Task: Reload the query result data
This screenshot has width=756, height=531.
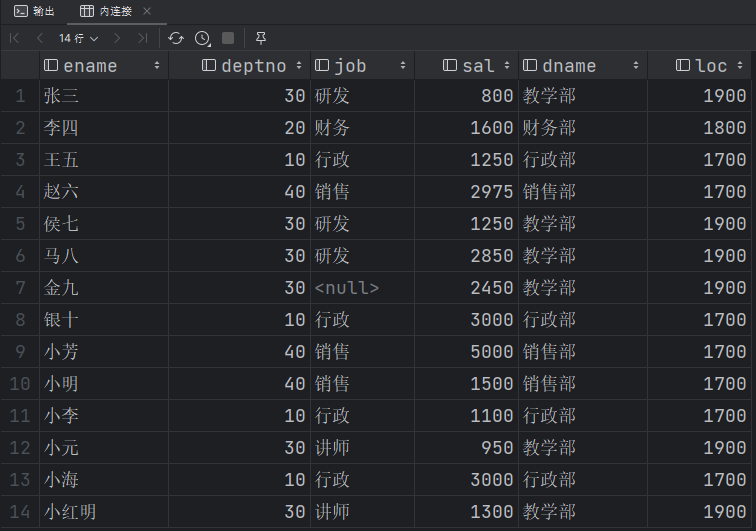Action: (x=176, y=38)
